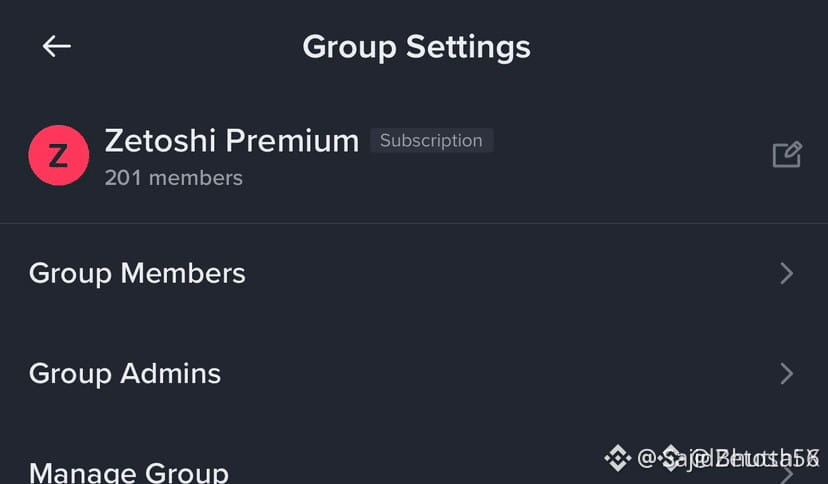Open the Group Members list
Screen dimensions: 828x484
[x=414, y=273]
